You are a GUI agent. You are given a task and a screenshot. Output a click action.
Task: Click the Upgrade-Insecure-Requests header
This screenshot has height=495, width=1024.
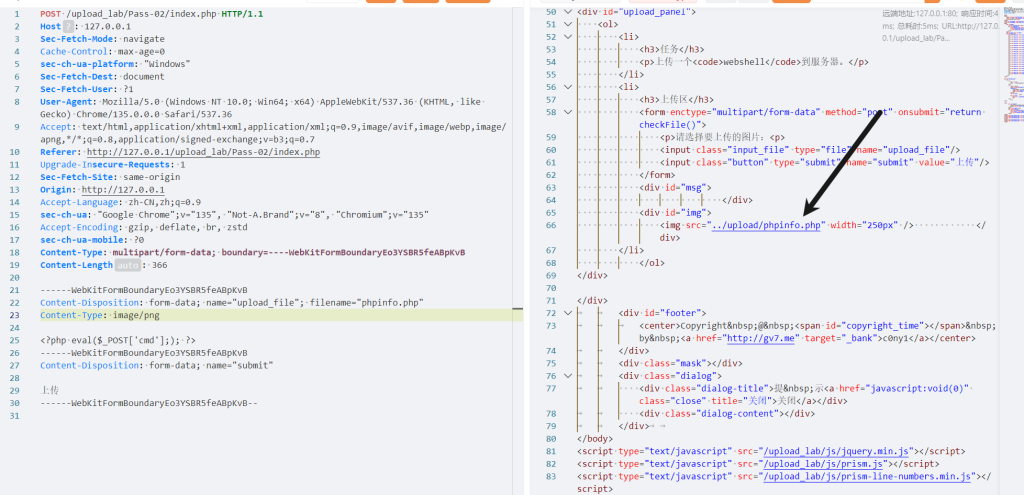(112, 165)
